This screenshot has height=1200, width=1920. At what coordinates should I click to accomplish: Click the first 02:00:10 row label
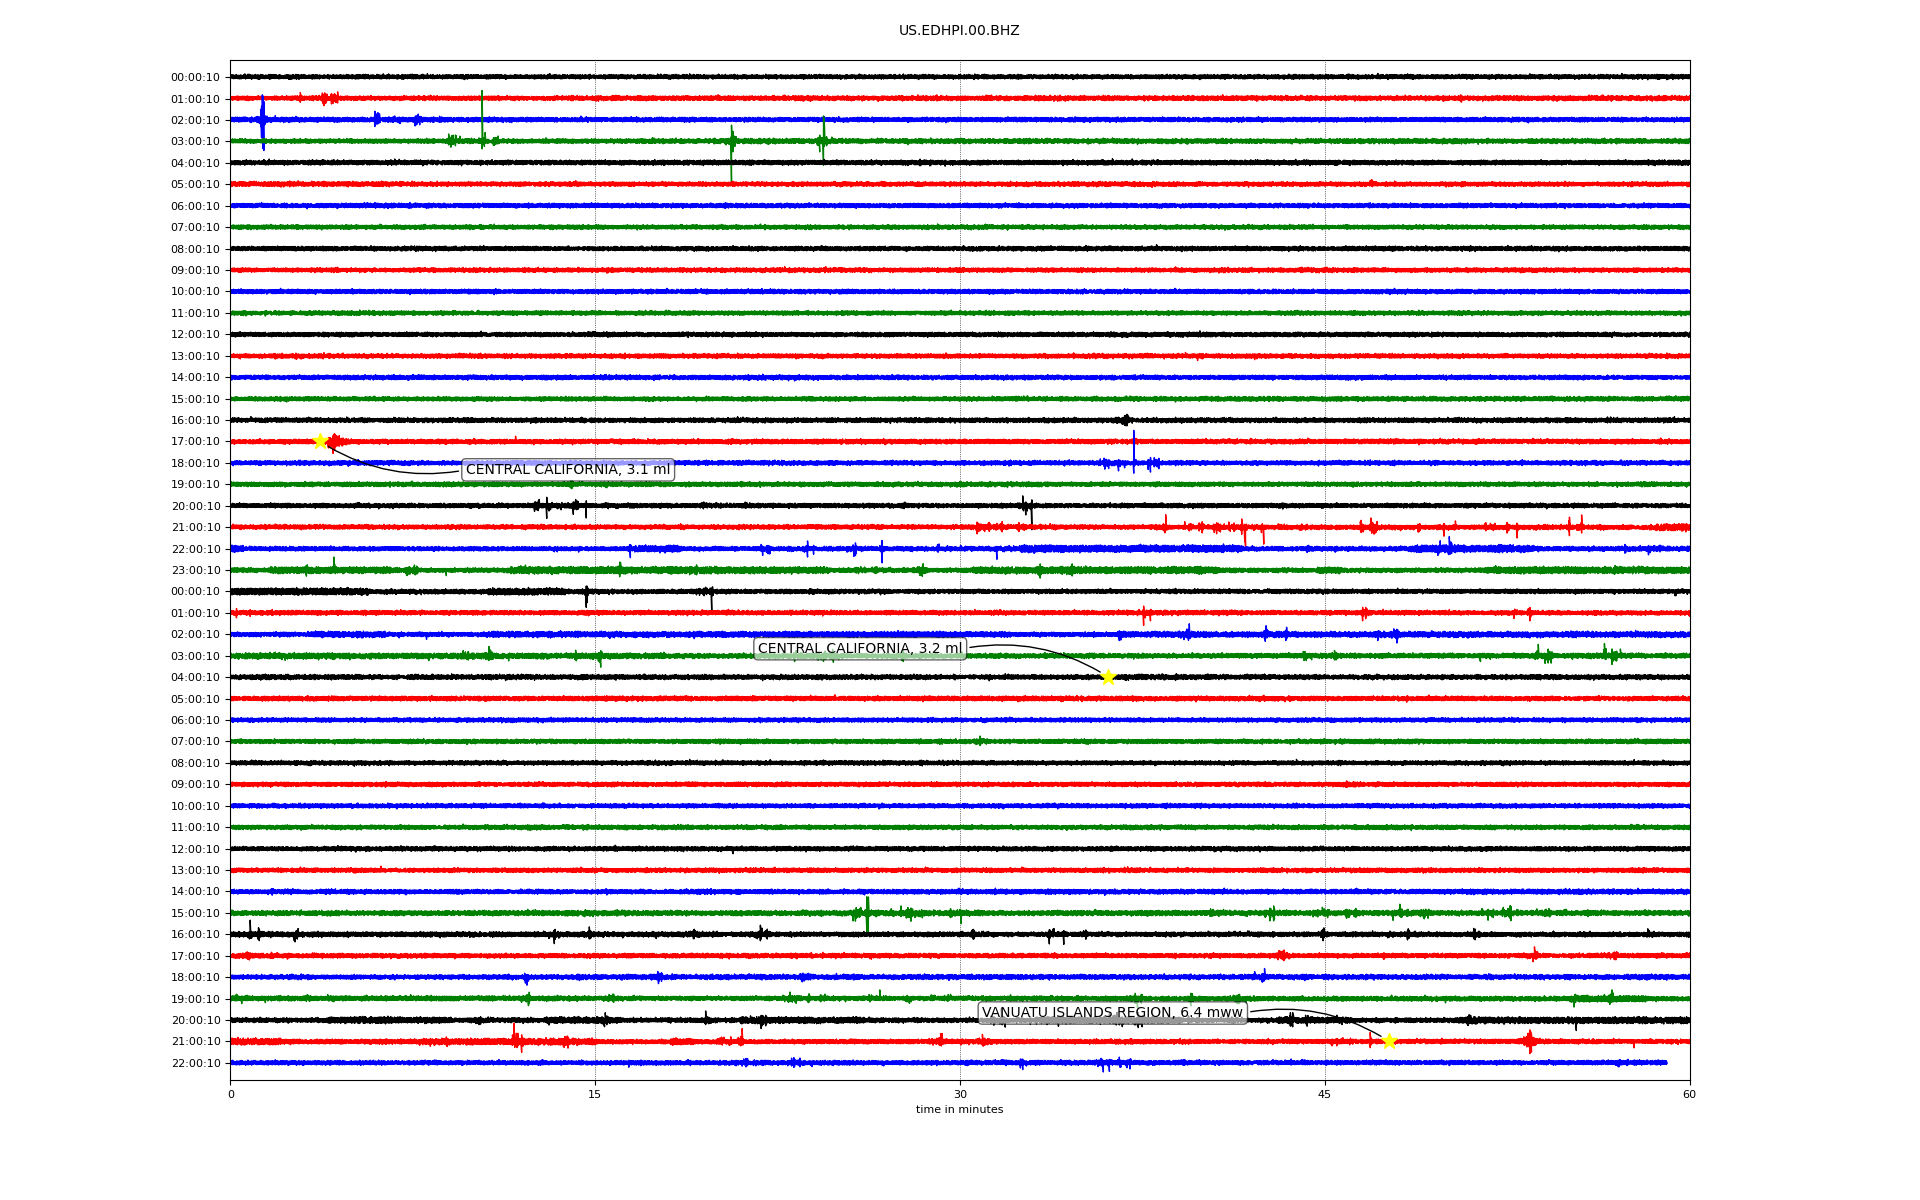point(195,120)
